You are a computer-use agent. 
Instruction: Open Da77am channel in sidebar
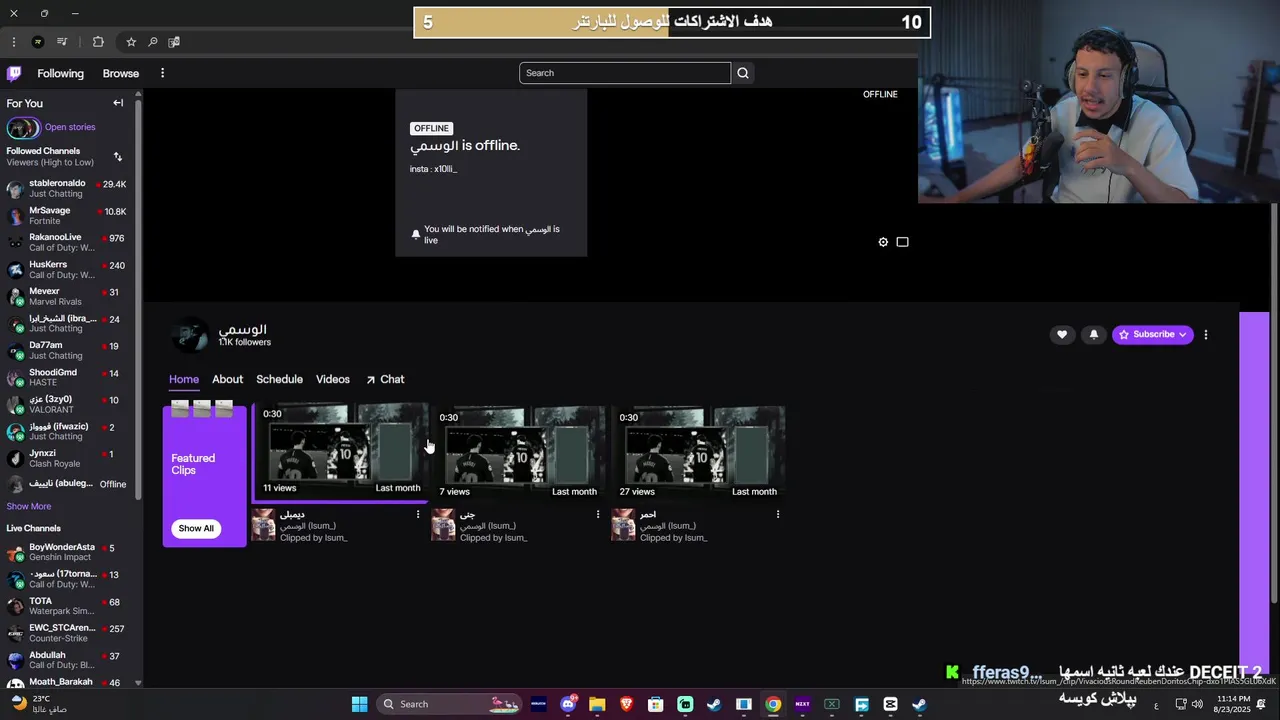[69, 350]
